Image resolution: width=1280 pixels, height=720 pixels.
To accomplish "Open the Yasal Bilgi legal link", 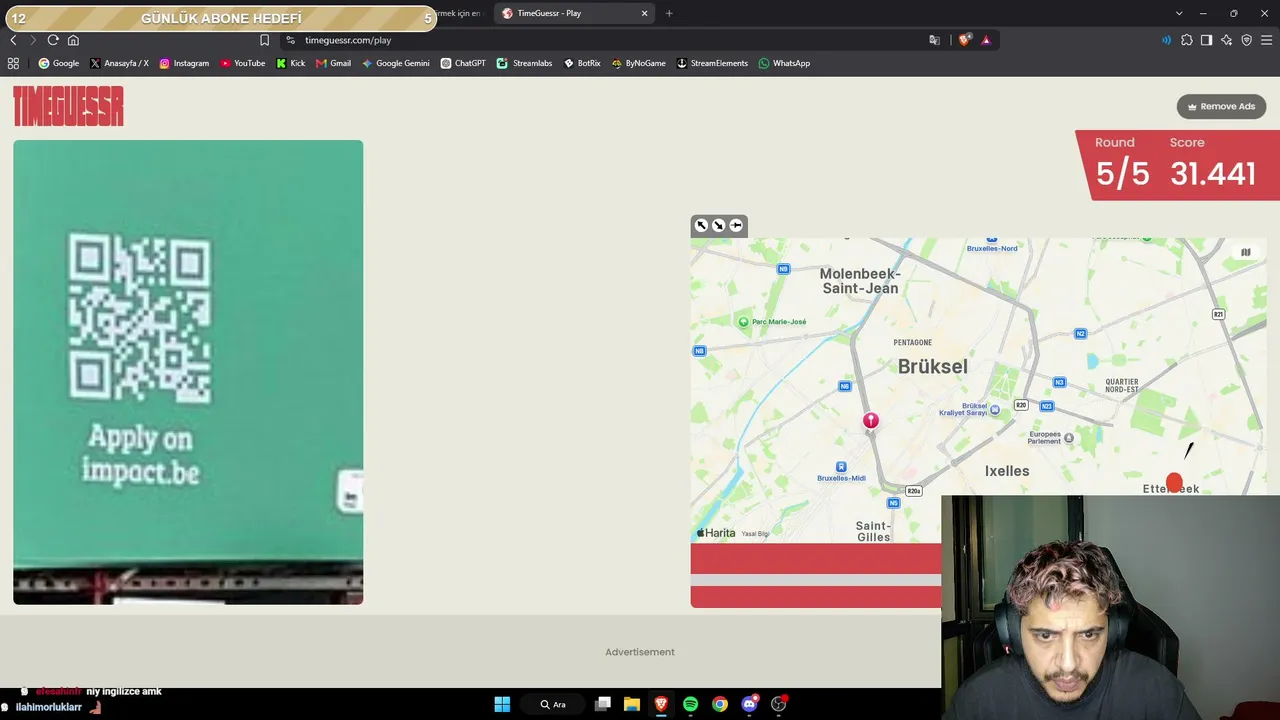I will (x=755, y=534).
